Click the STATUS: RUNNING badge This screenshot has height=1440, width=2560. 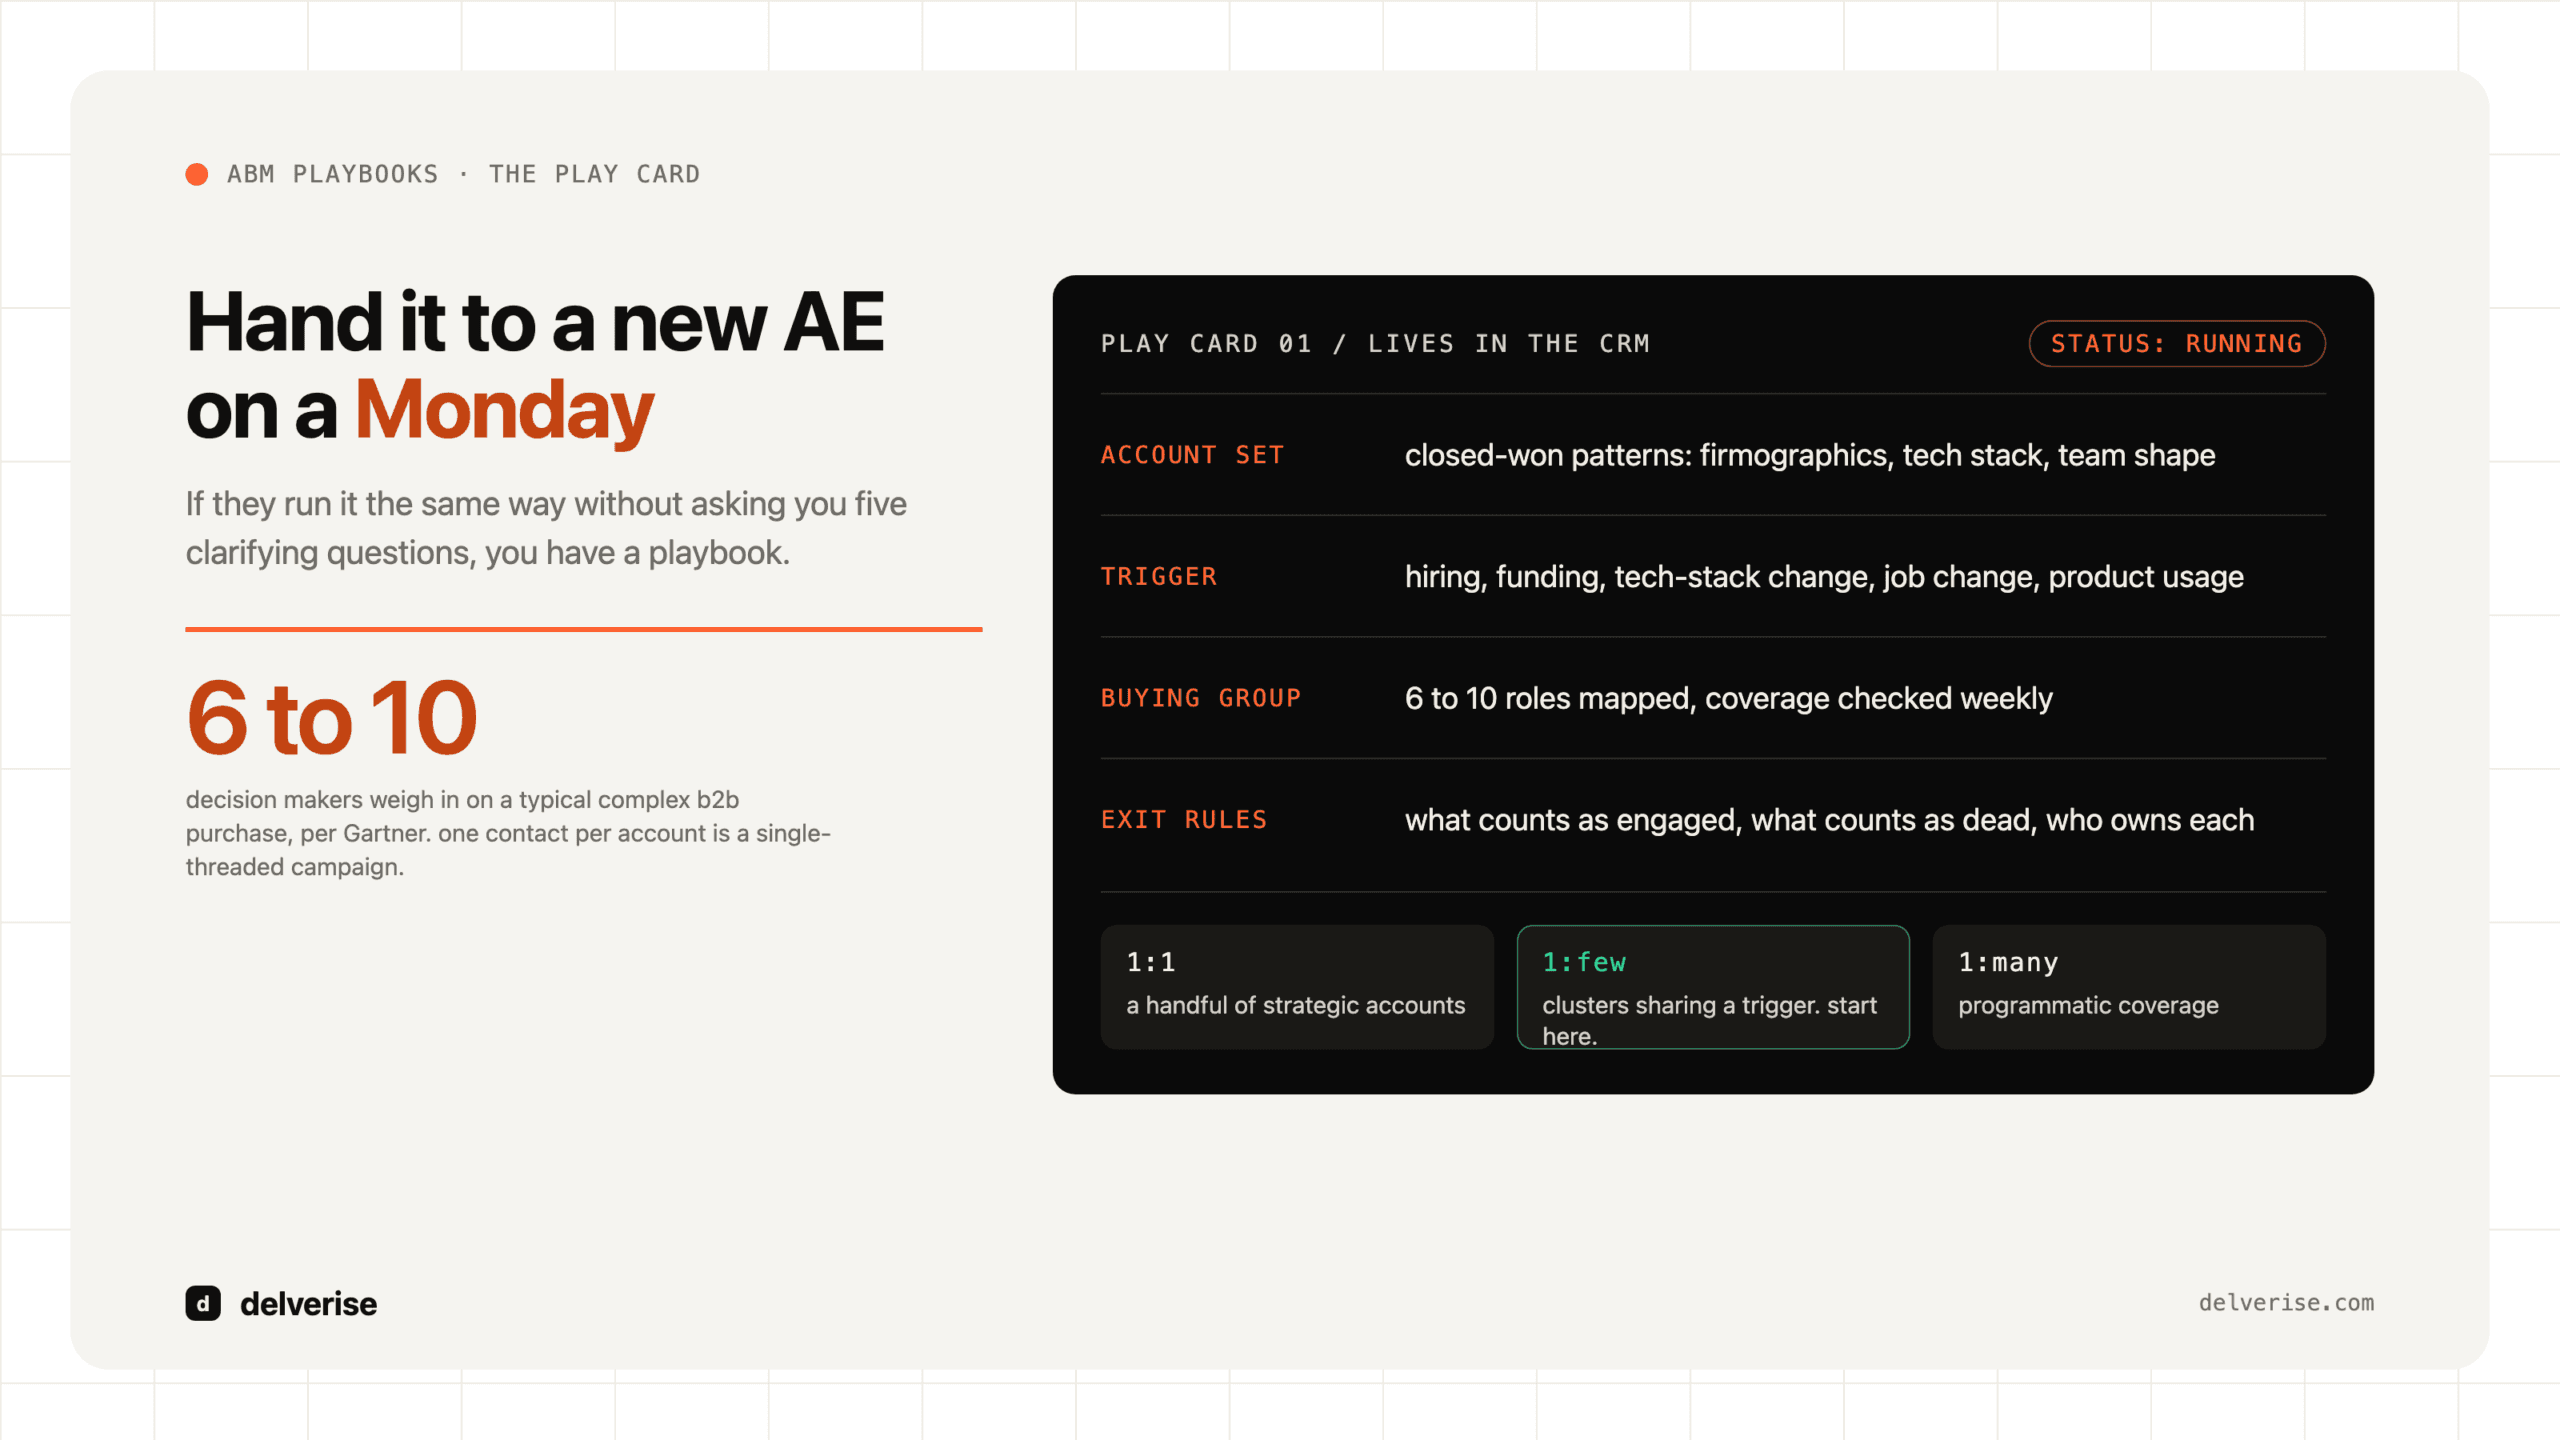coord(2177,343)
